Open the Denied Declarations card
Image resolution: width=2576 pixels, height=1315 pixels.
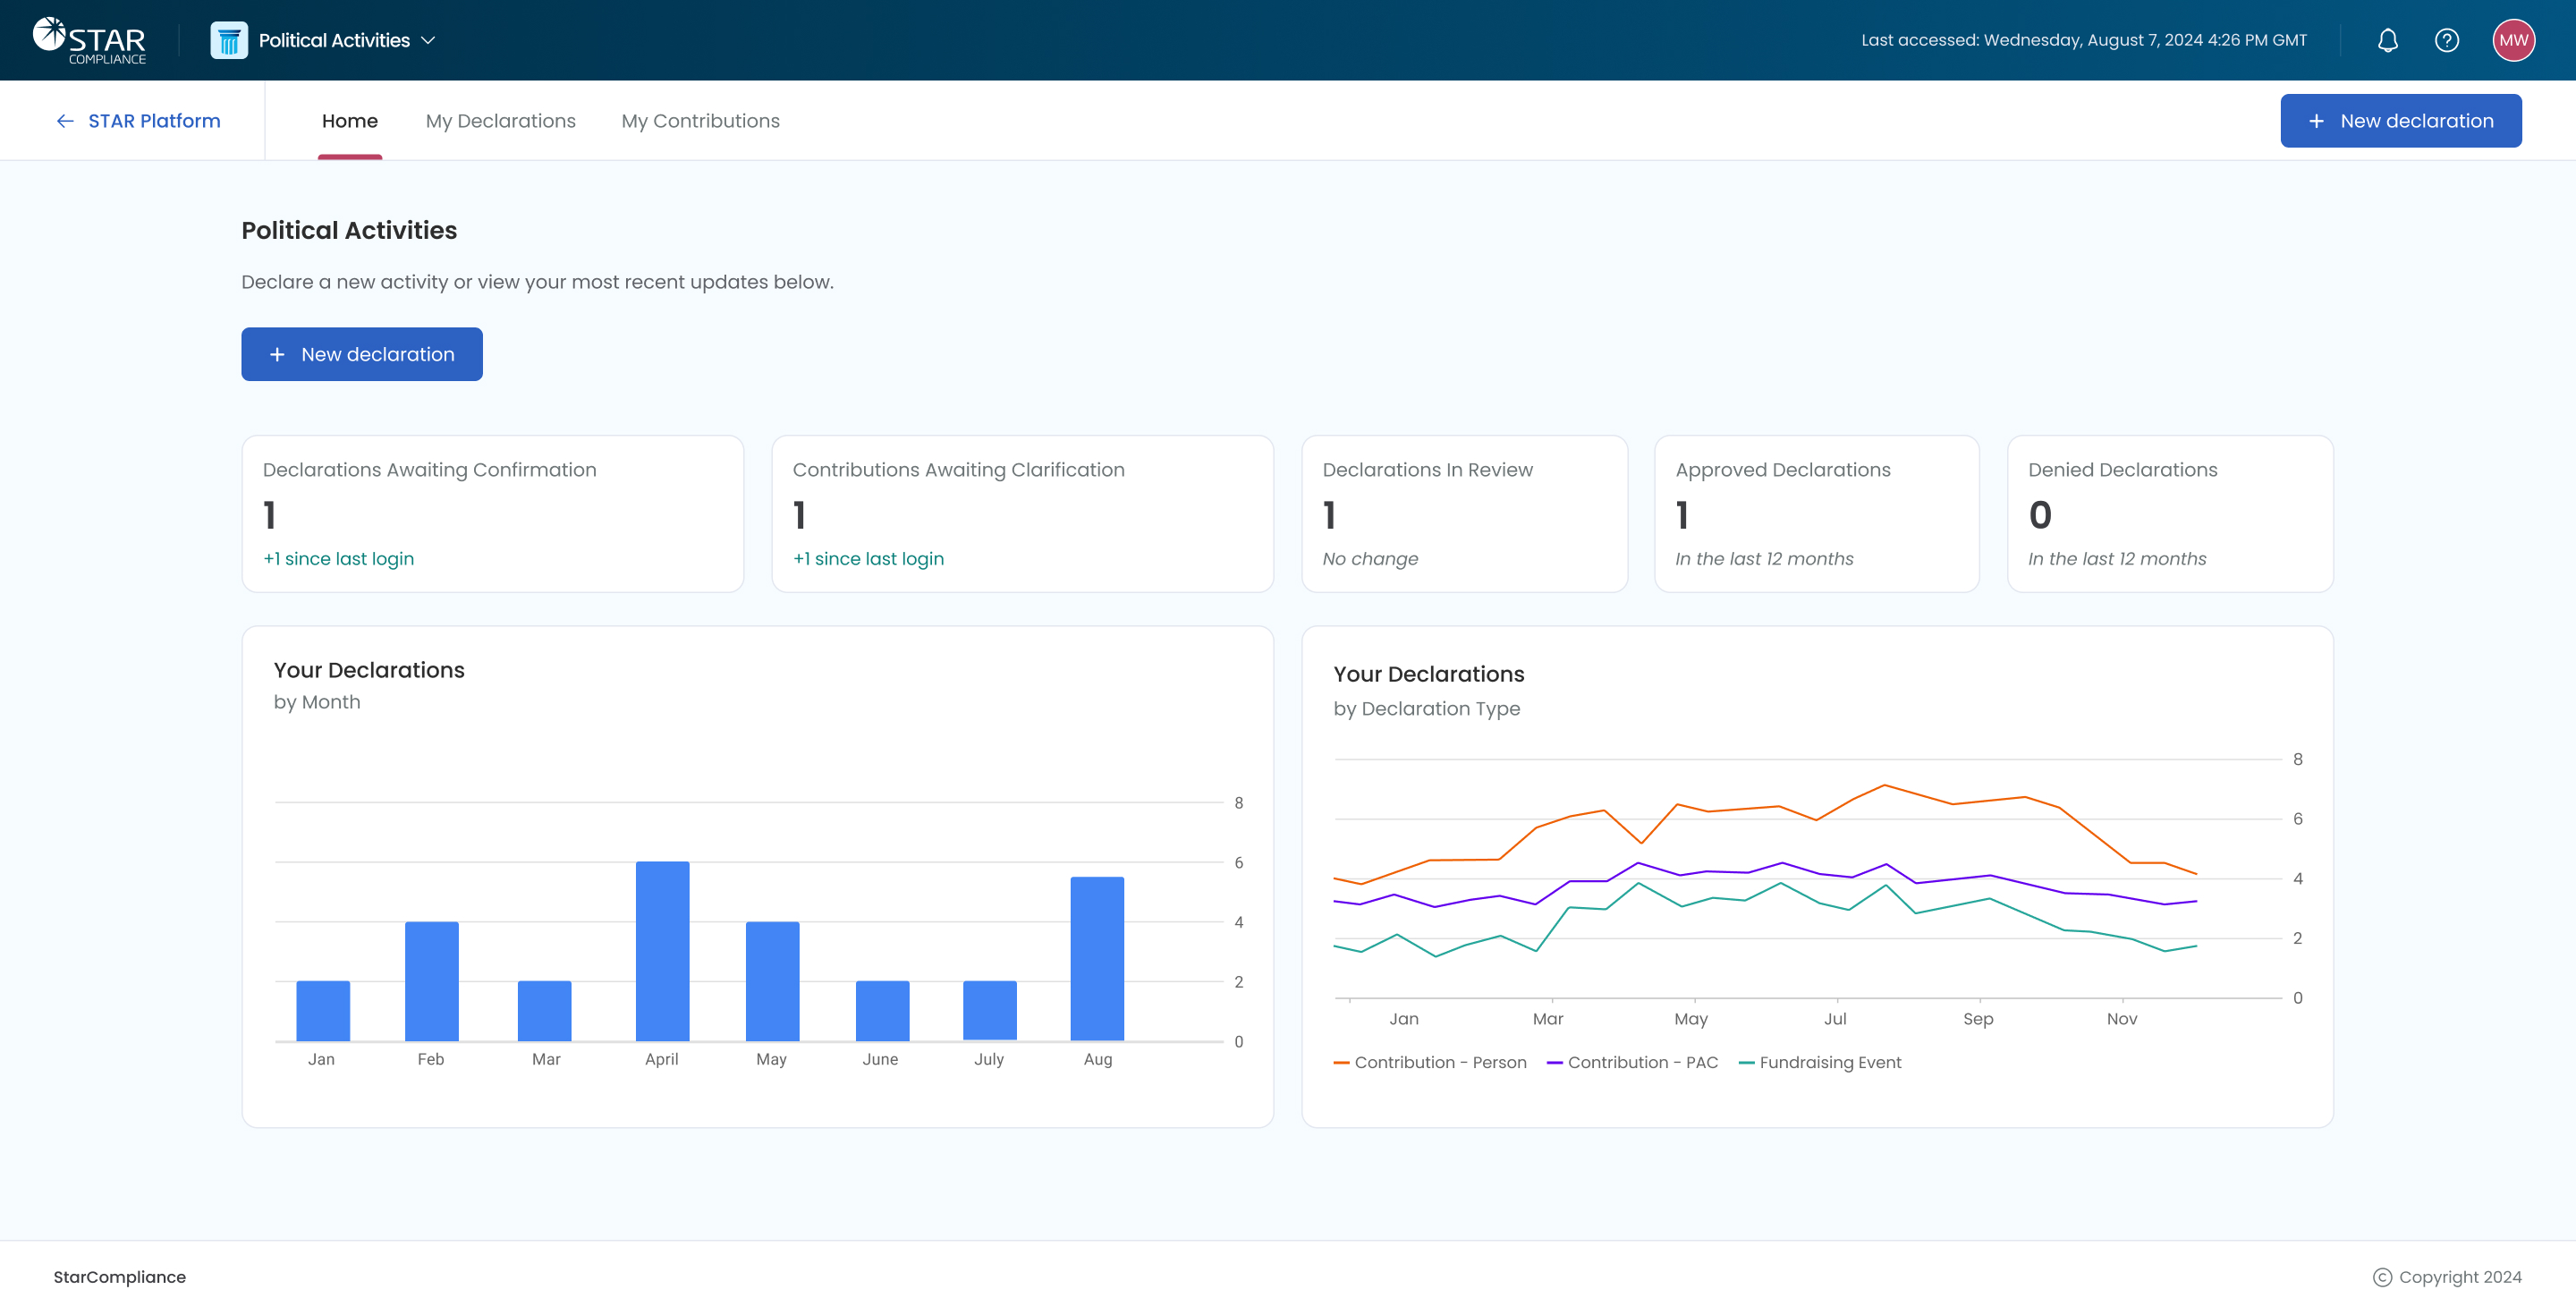(x=2169, y=513)
